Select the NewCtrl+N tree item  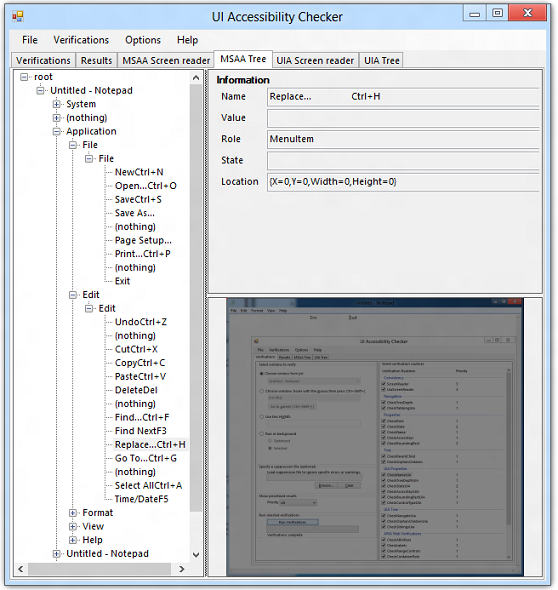(139, 172)
